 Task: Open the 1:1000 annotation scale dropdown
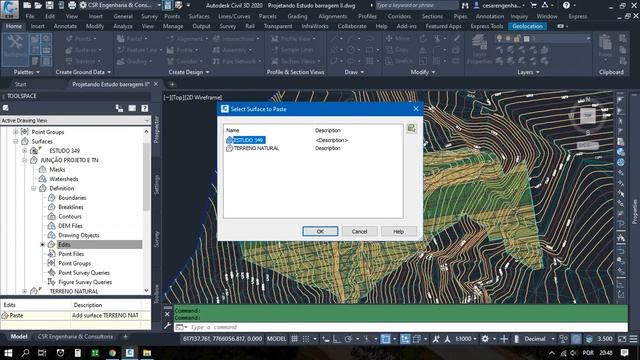[x=466, y=339]
